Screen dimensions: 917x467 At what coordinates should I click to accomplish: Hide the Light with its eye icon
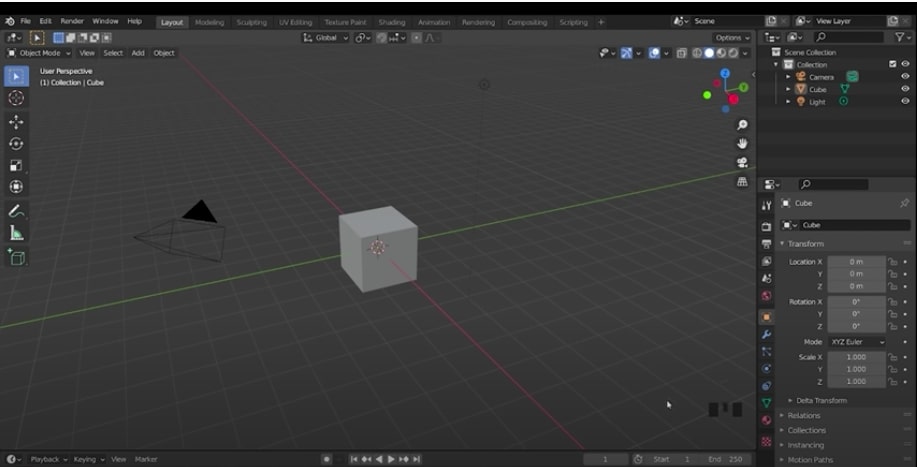click(x=905, y=101)
